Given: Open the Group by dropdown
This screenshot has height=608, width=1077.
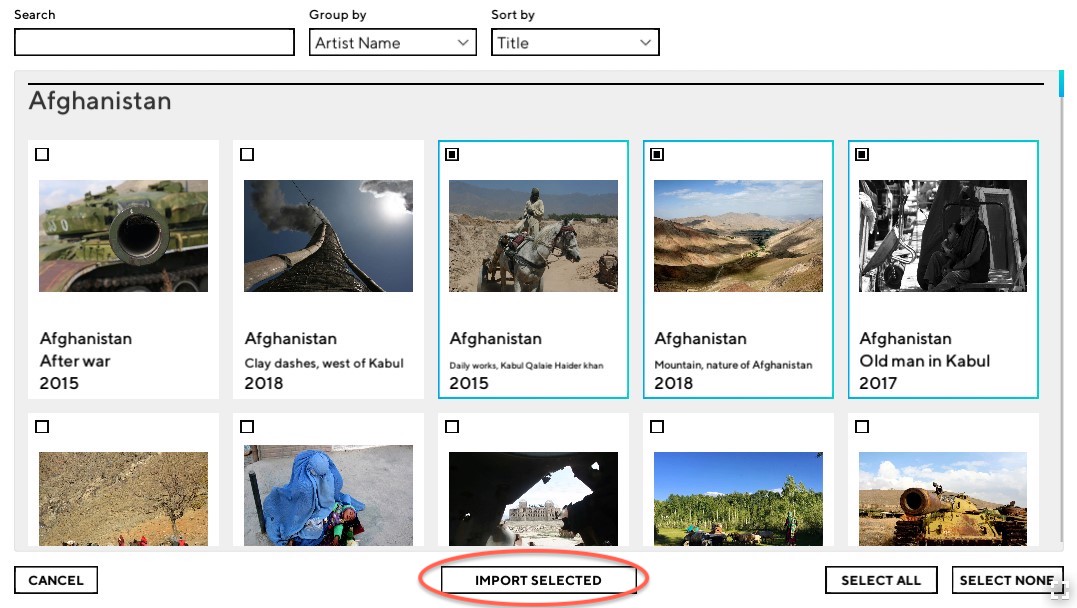Looking at the screenshot, I should click(392, 43).
